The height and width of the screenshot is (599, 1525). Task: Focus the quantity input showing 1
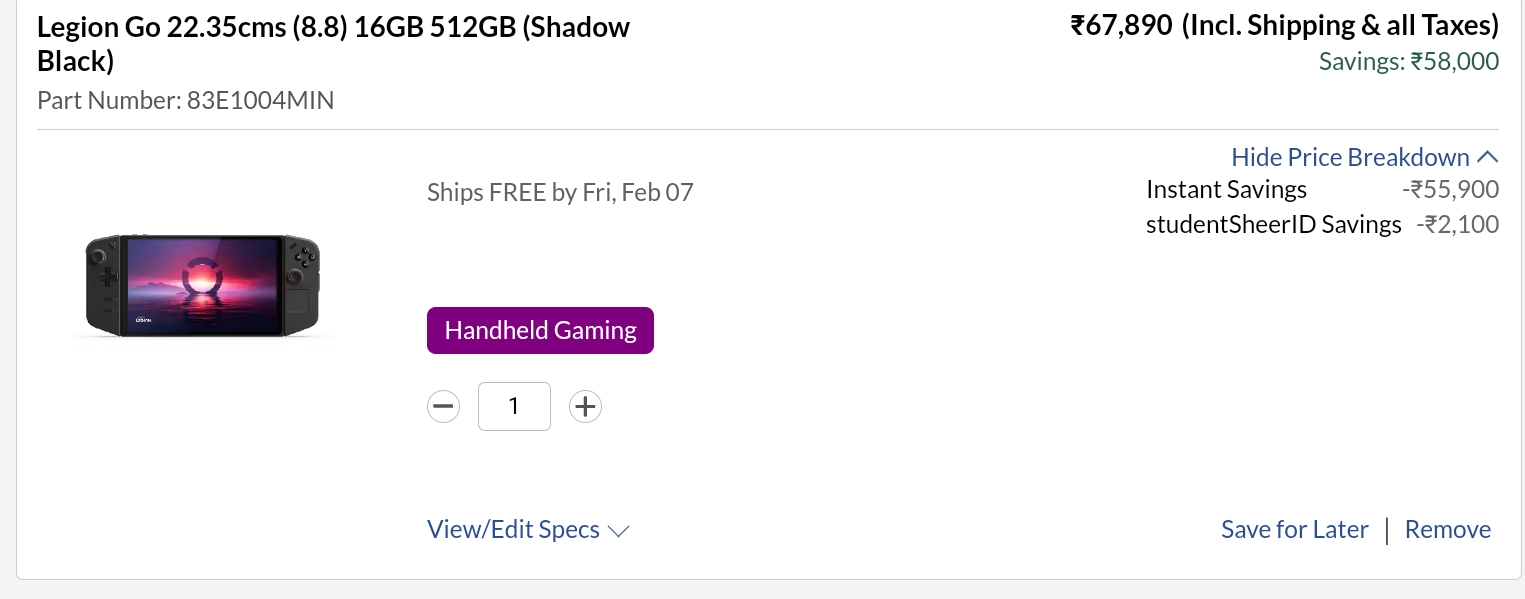pyautogui.click(x=514, y=406)
